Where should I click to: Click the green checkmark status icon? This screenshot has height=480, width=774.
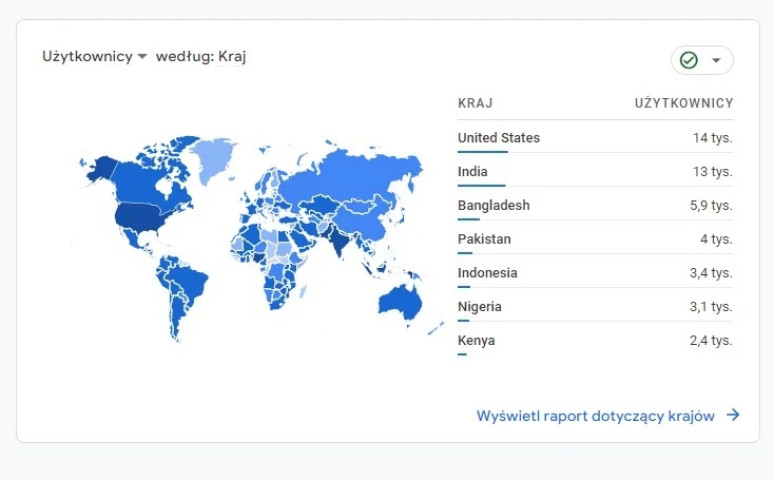click(x=689, y=60)
